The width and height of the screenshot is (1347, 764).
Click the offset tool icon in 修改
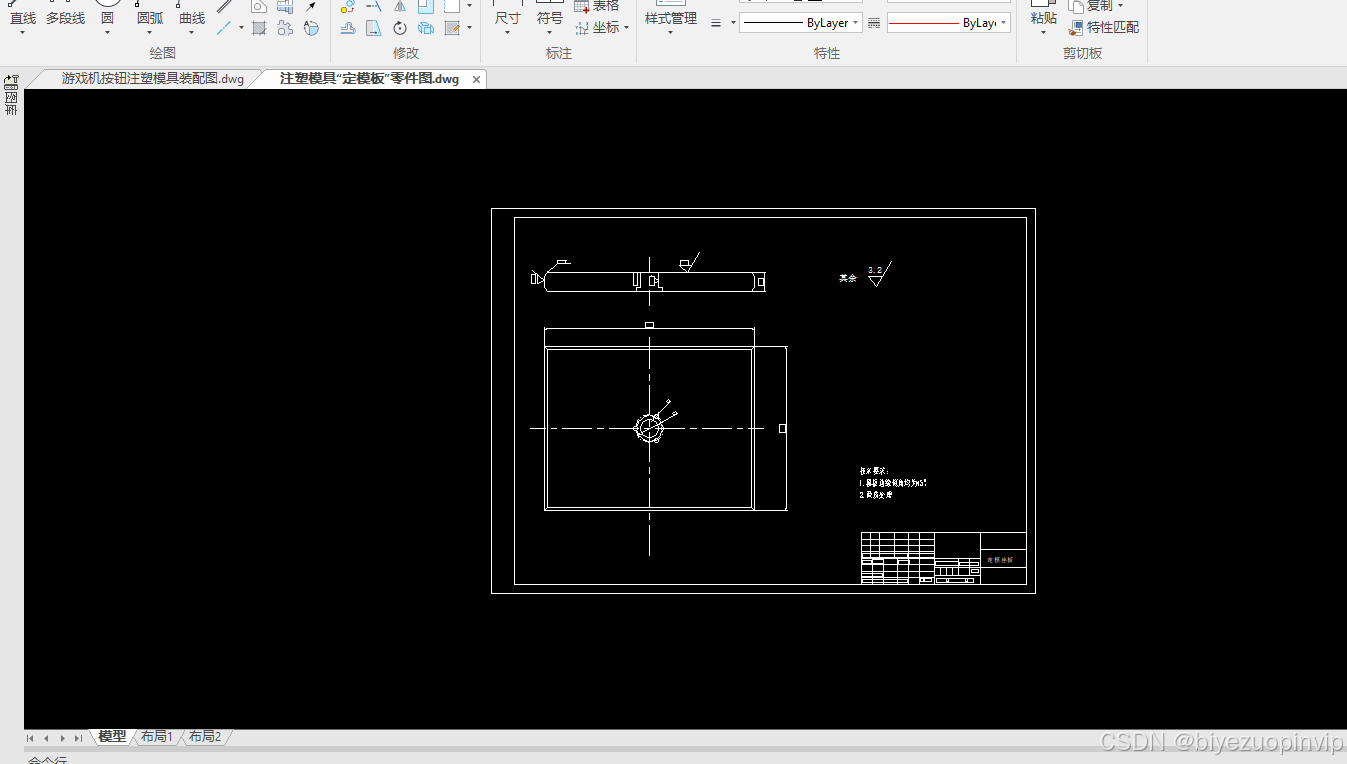348,28
